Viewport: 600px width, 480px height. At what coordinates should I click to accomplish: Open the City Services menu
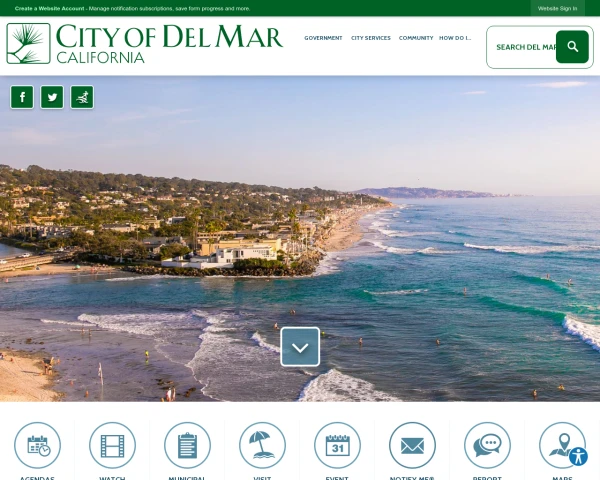pos(371,38)
